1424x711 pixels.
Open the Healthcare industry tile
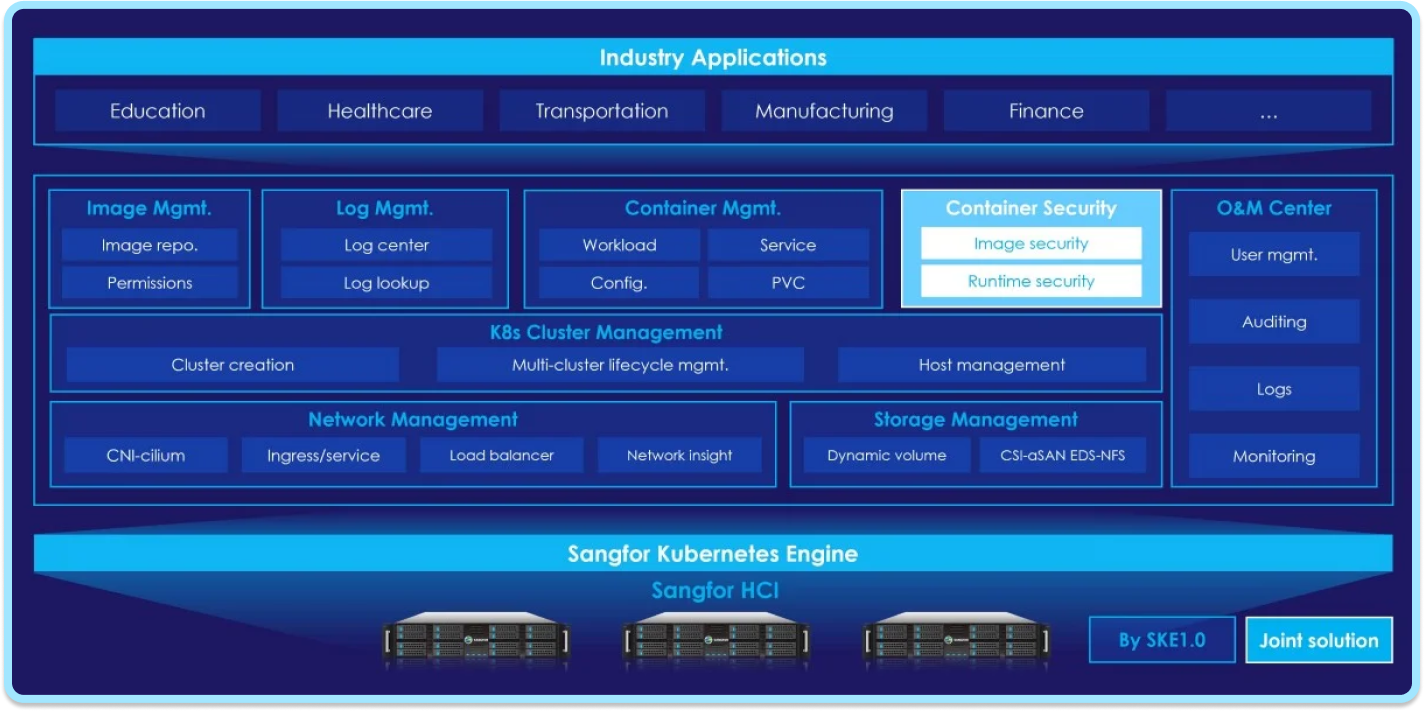(380, 111)
